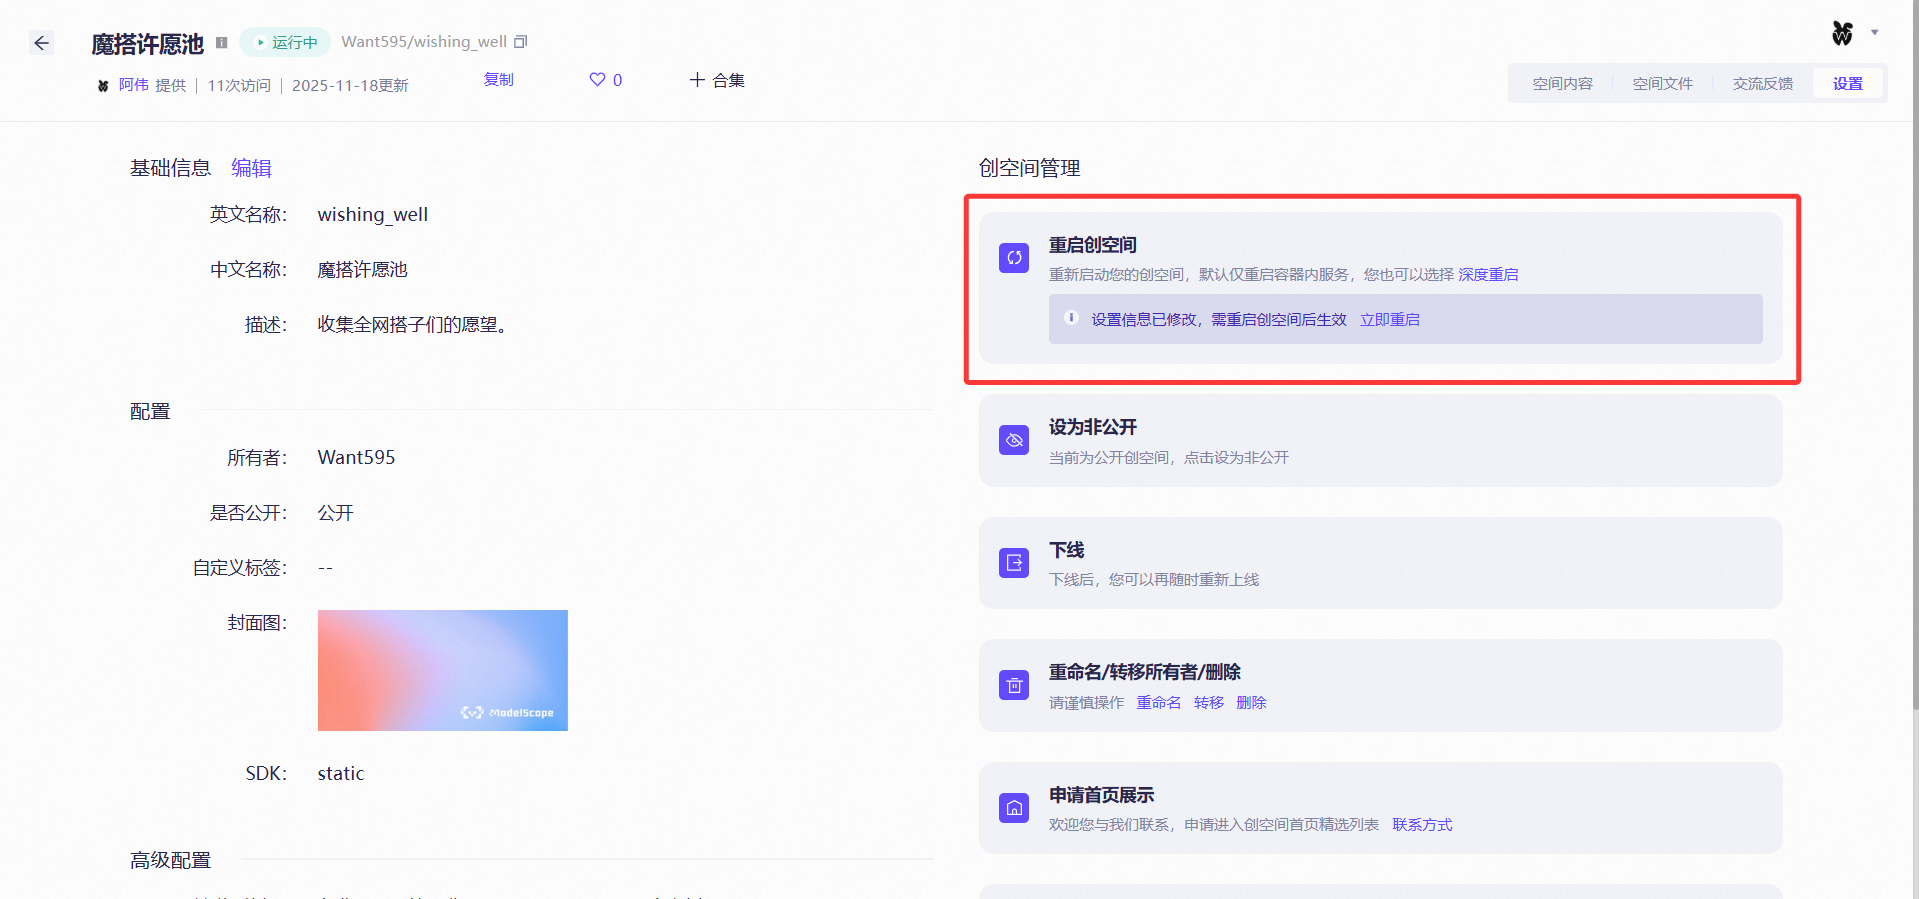
Task: Click the 深度重启 link
Action: [x=1488, y=275]
